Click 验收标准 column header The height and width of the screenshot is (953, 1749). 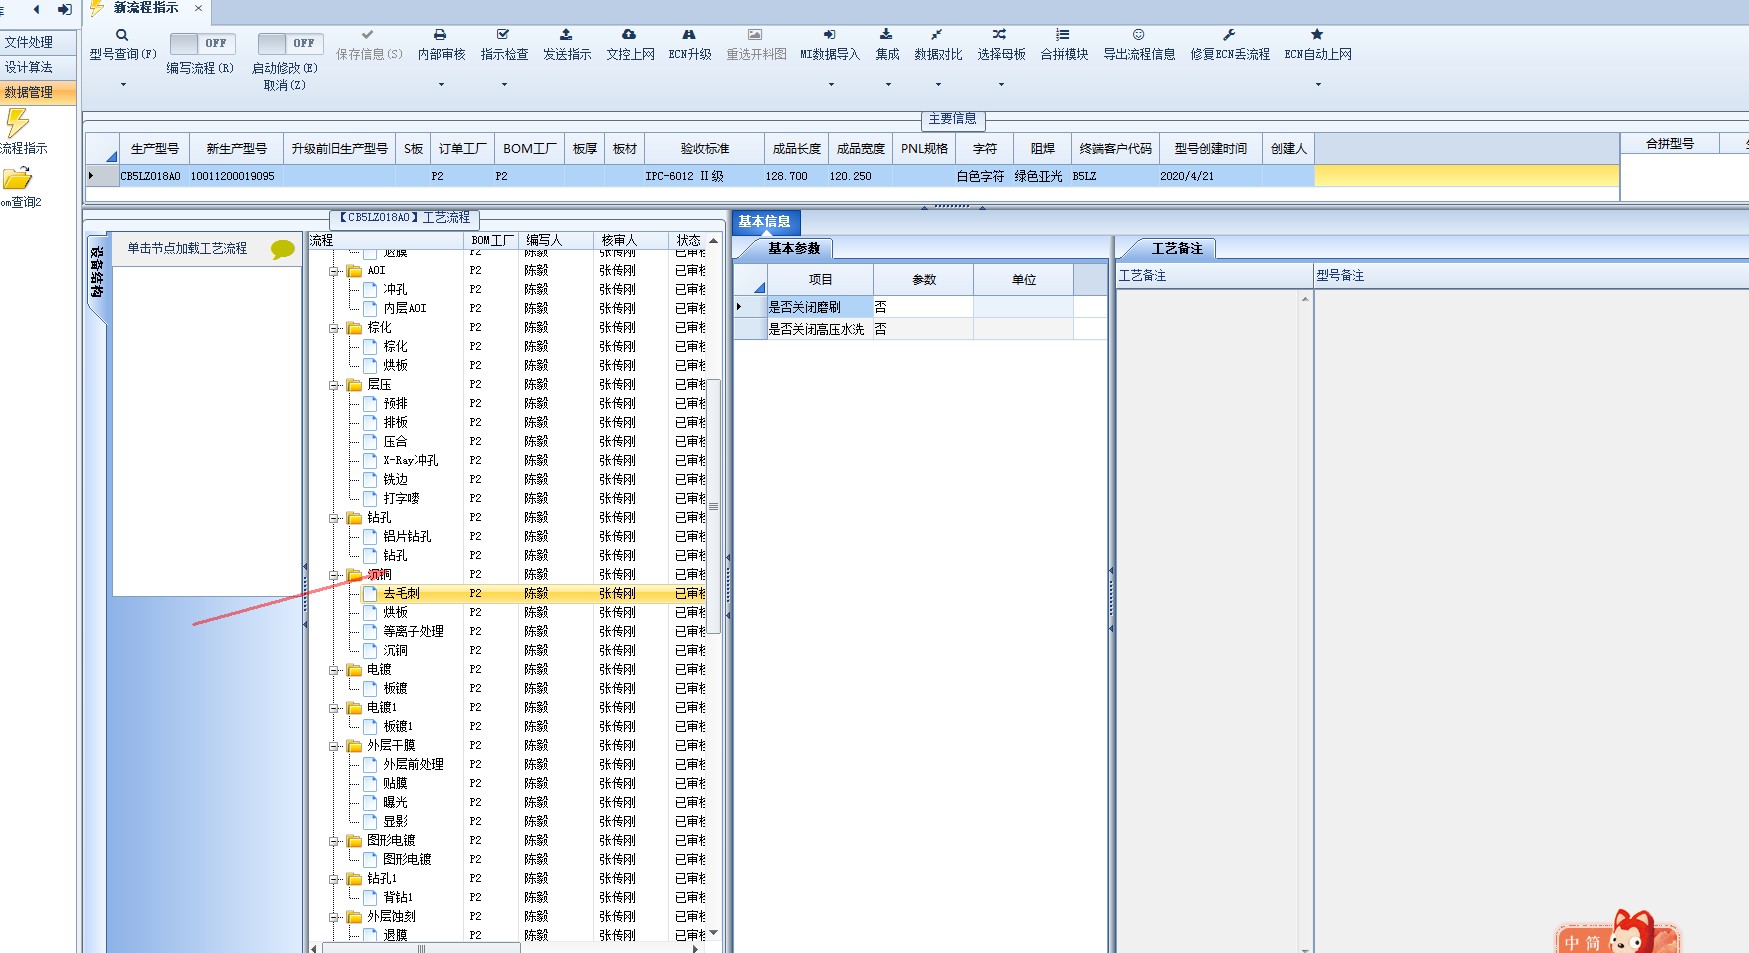pos(705,148)
